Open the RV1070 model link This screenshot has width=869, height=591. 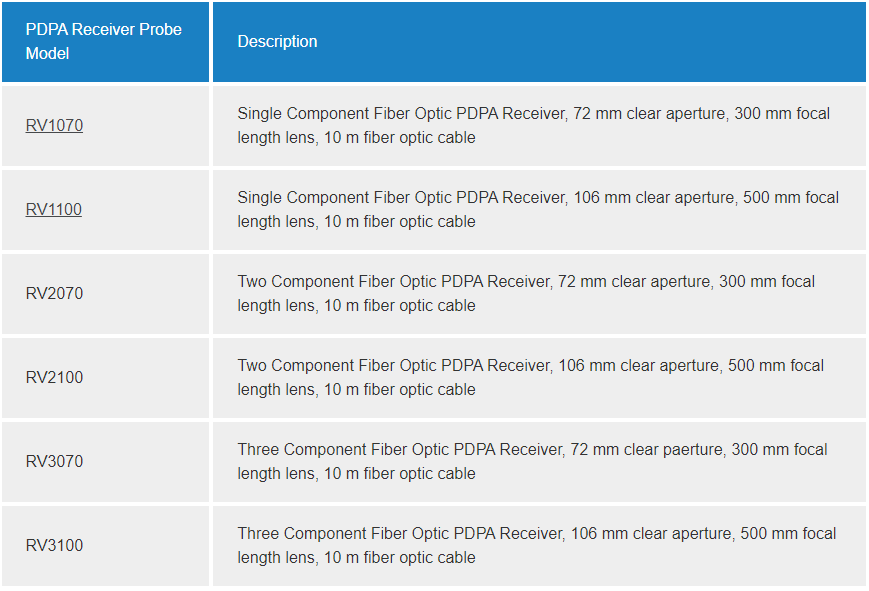[54, 126]
